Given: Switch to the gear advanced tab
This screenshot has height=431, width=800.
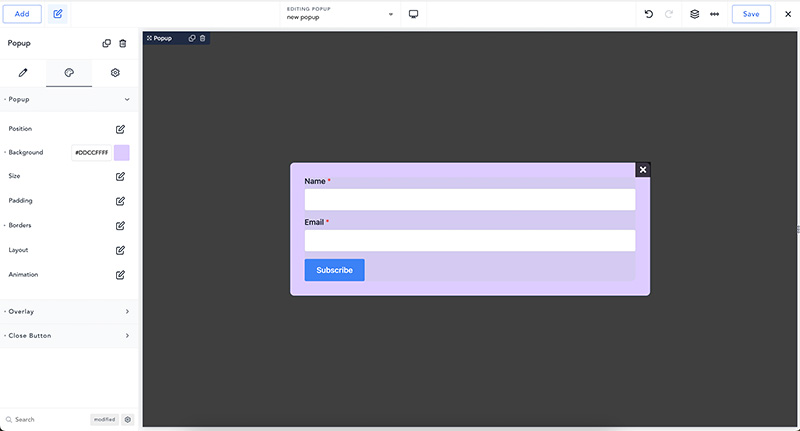Looking at the screenshot, I should pos(115,73).
